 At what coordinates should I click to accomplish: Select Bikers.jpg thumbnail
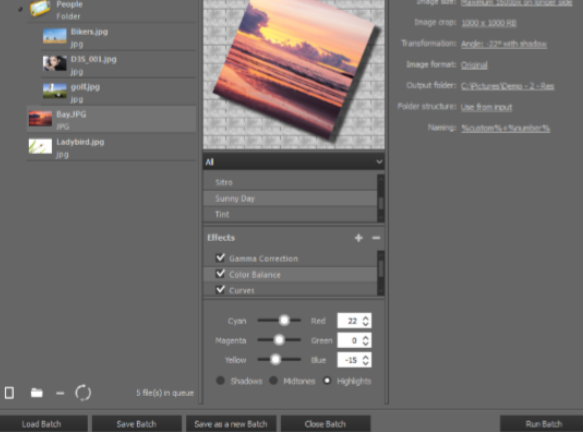55,36
